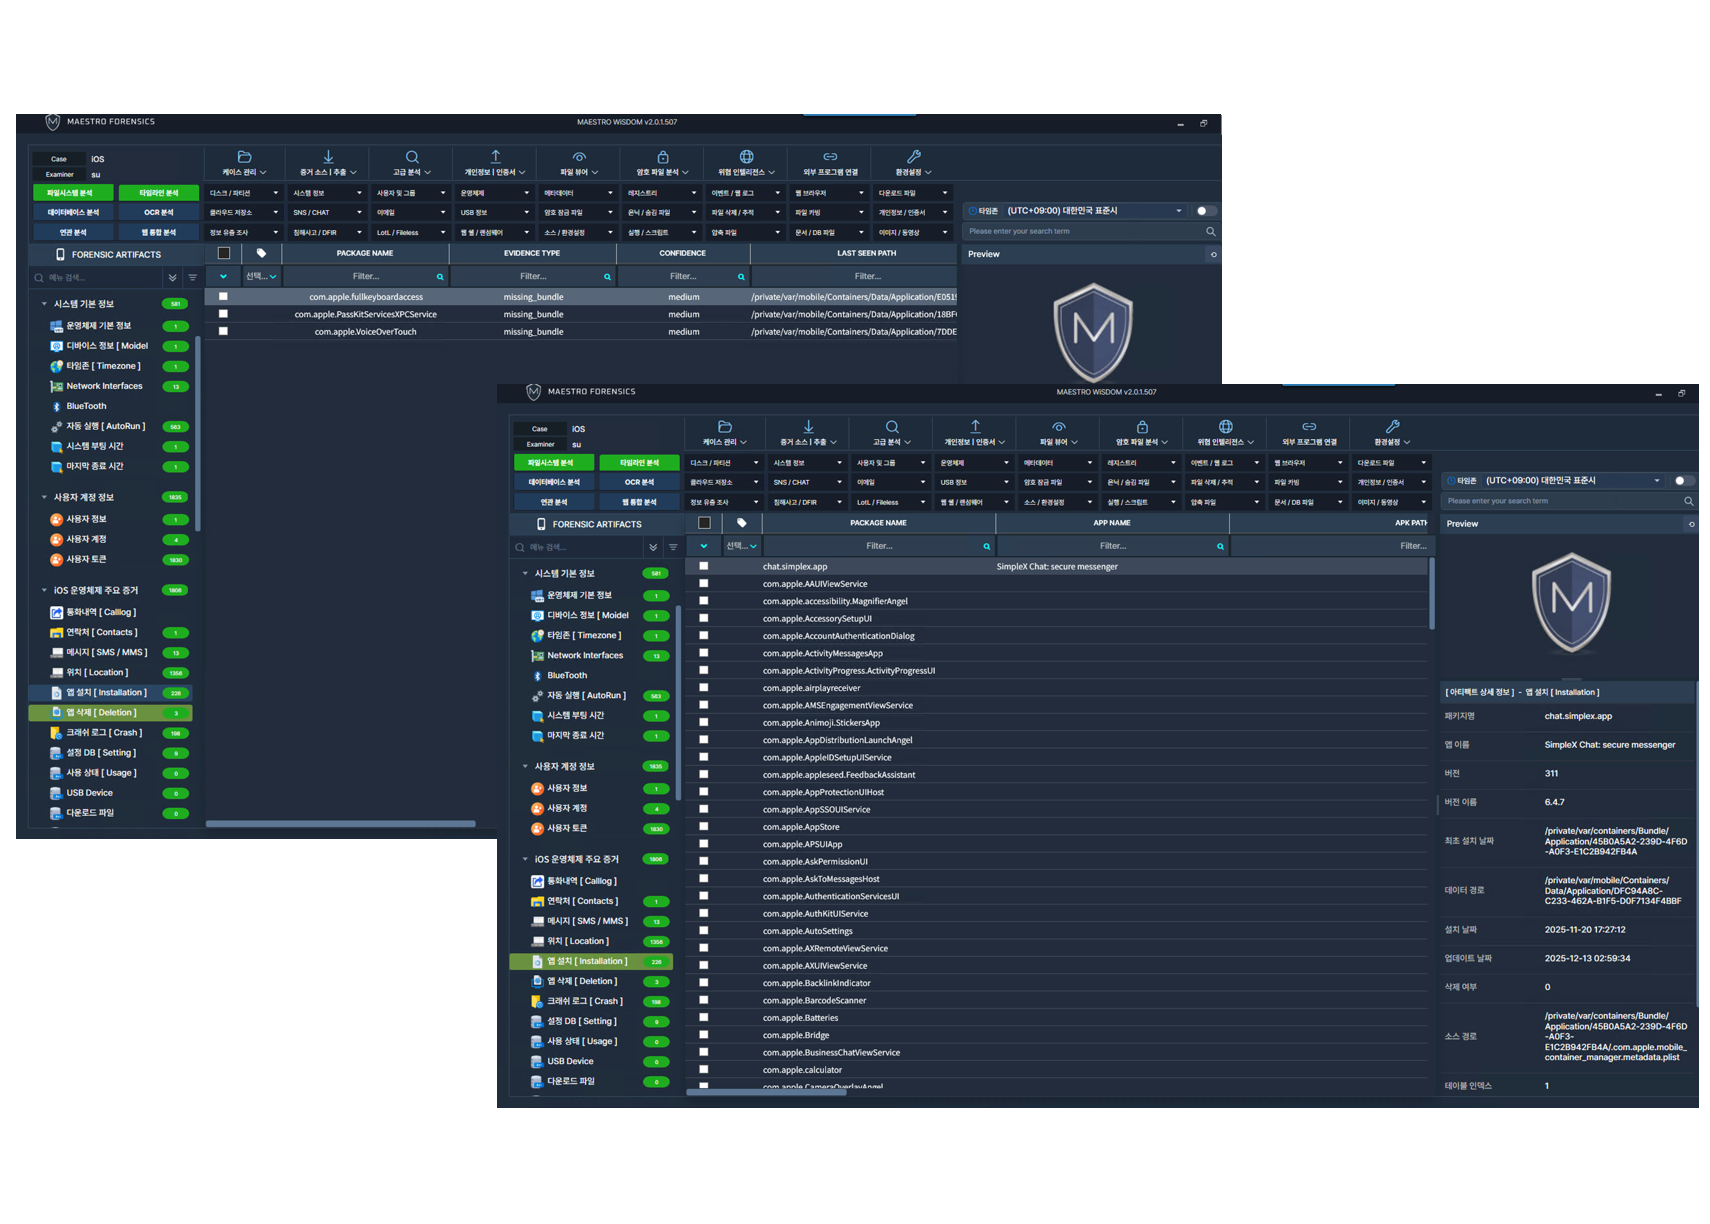Click the horizontal scrollbar under front window table
This screenshot has height=1224, width=1710.
point(767,1092)
